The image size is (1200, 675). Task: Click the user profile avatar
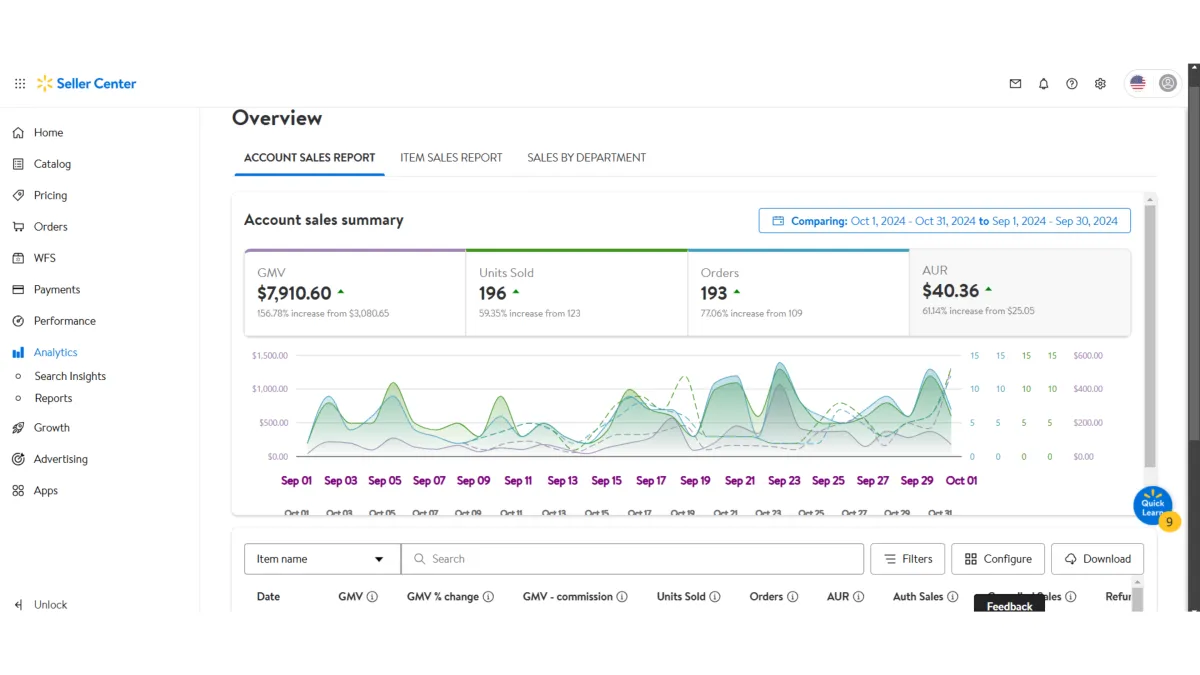coord(1167,84)
